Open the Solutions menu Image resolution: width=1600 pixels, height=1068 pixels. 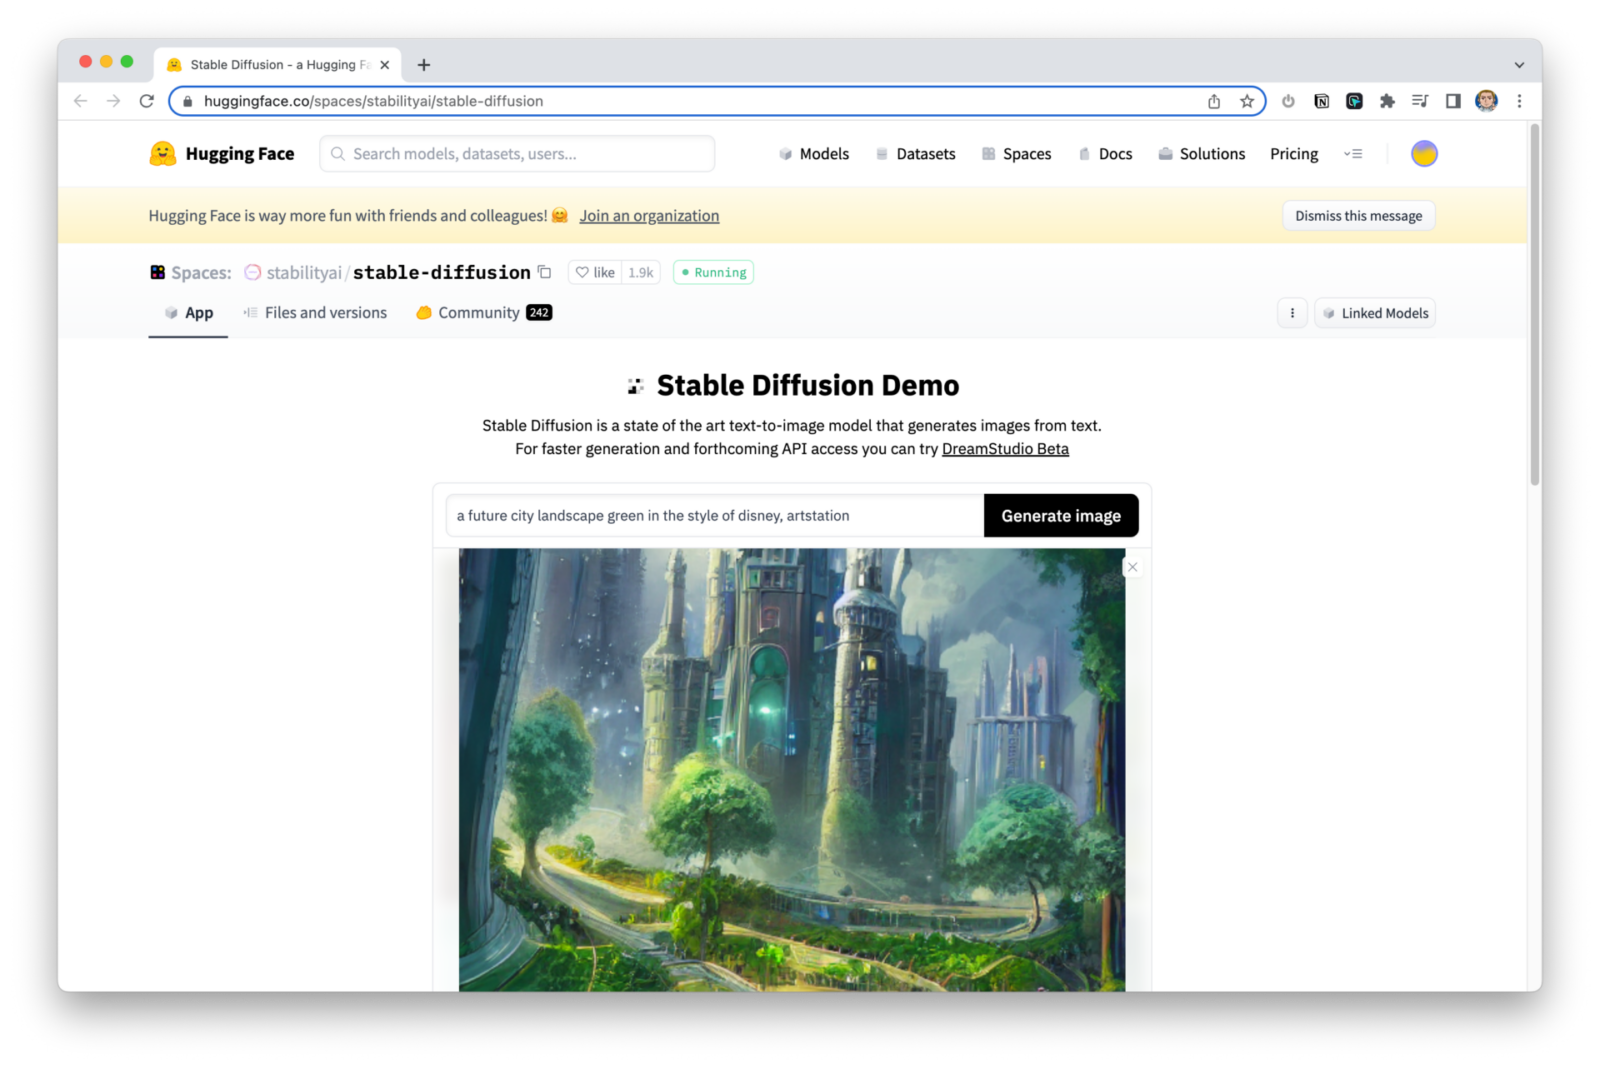pos(1201,154)
